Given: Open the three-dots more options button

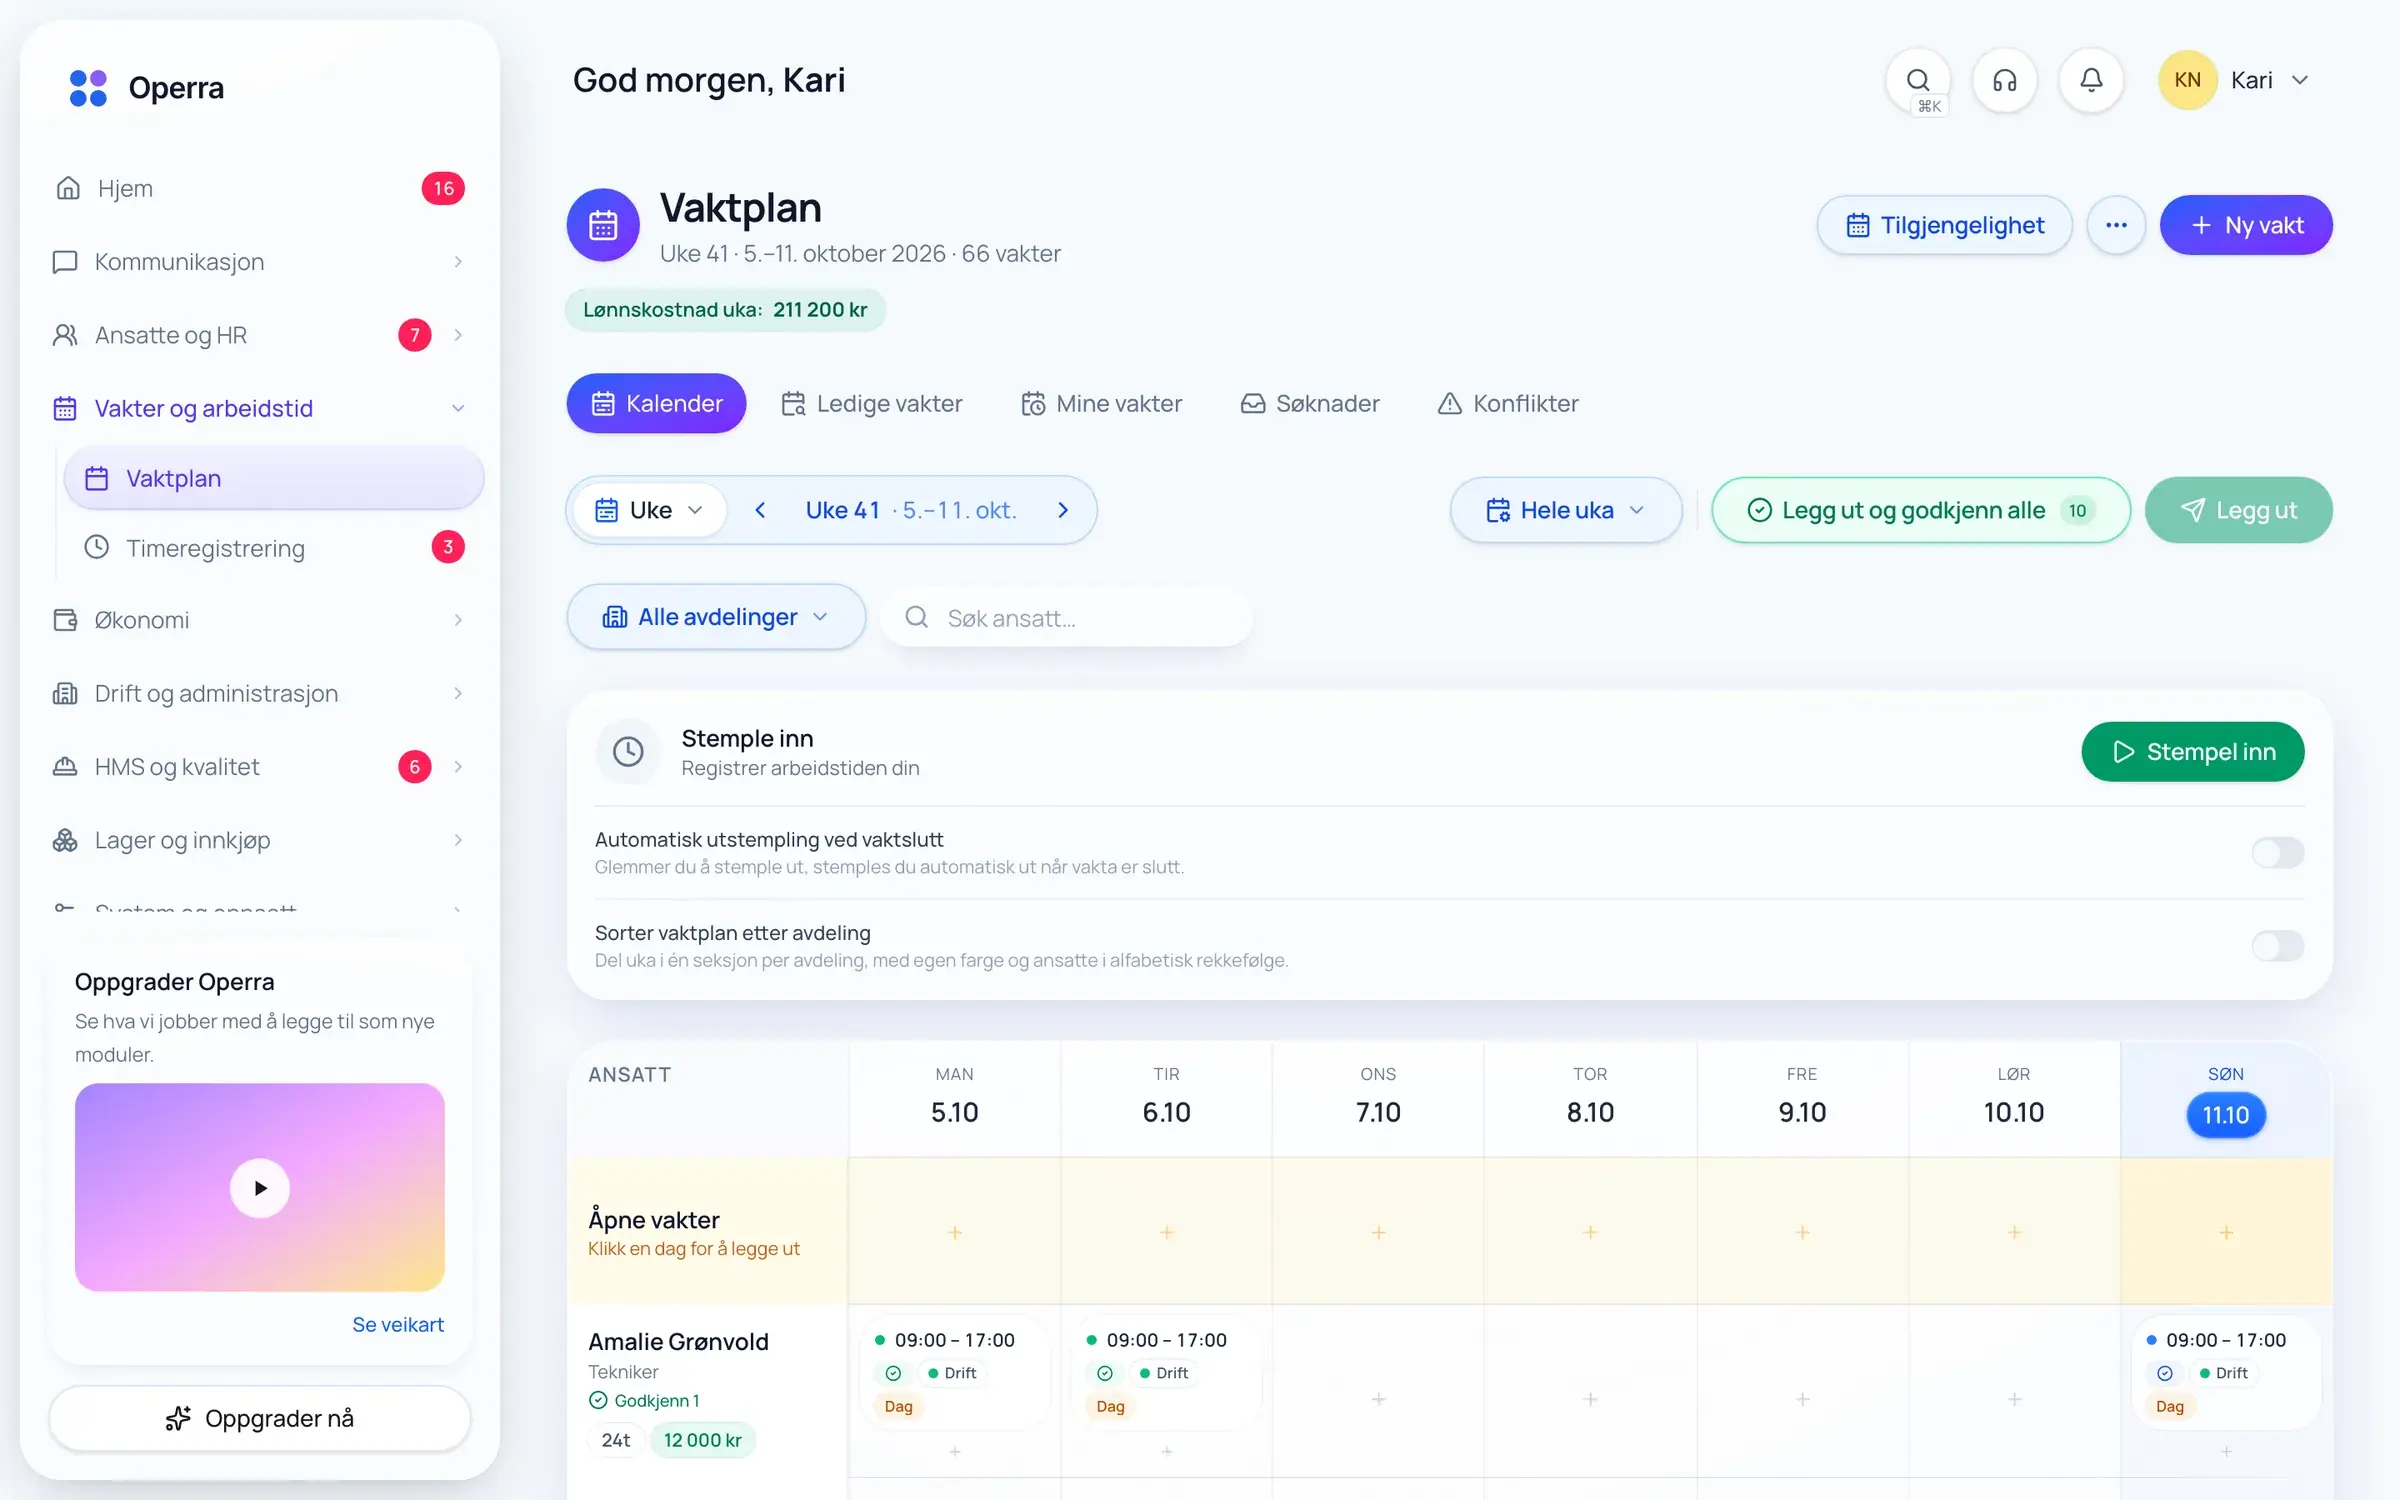Looking at the screenshot, I should click(2116, 225).
